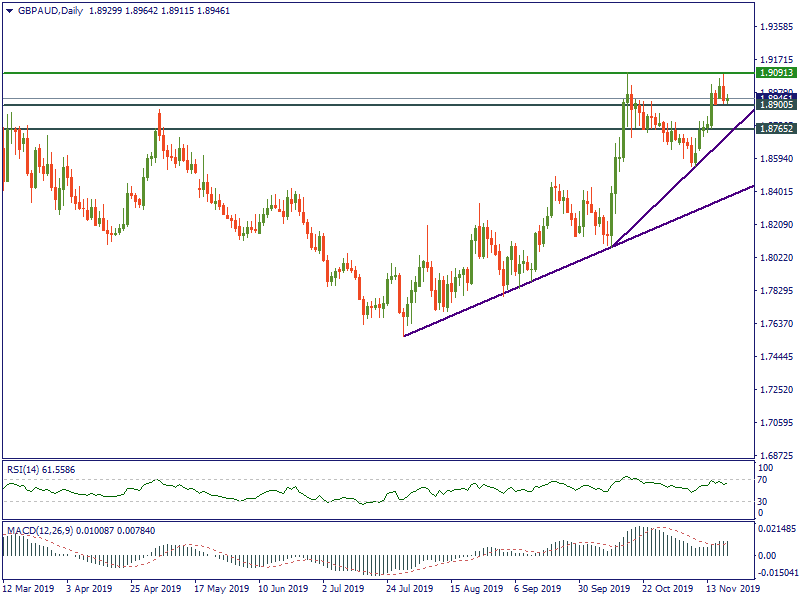
Task: Select the green 1.90913 price label
Action: click(776, 73)
